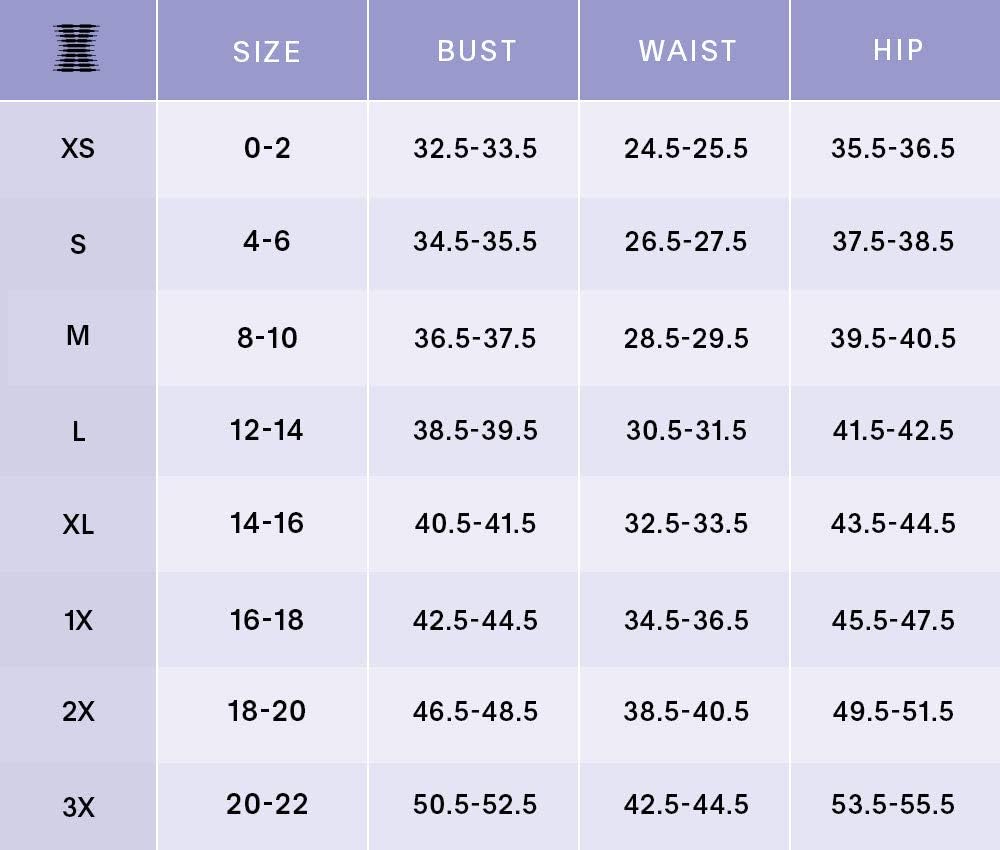The height and width of the screenshot is (850, 1000).
Task: Click the S row label
Action: click(x=78, y=243)
